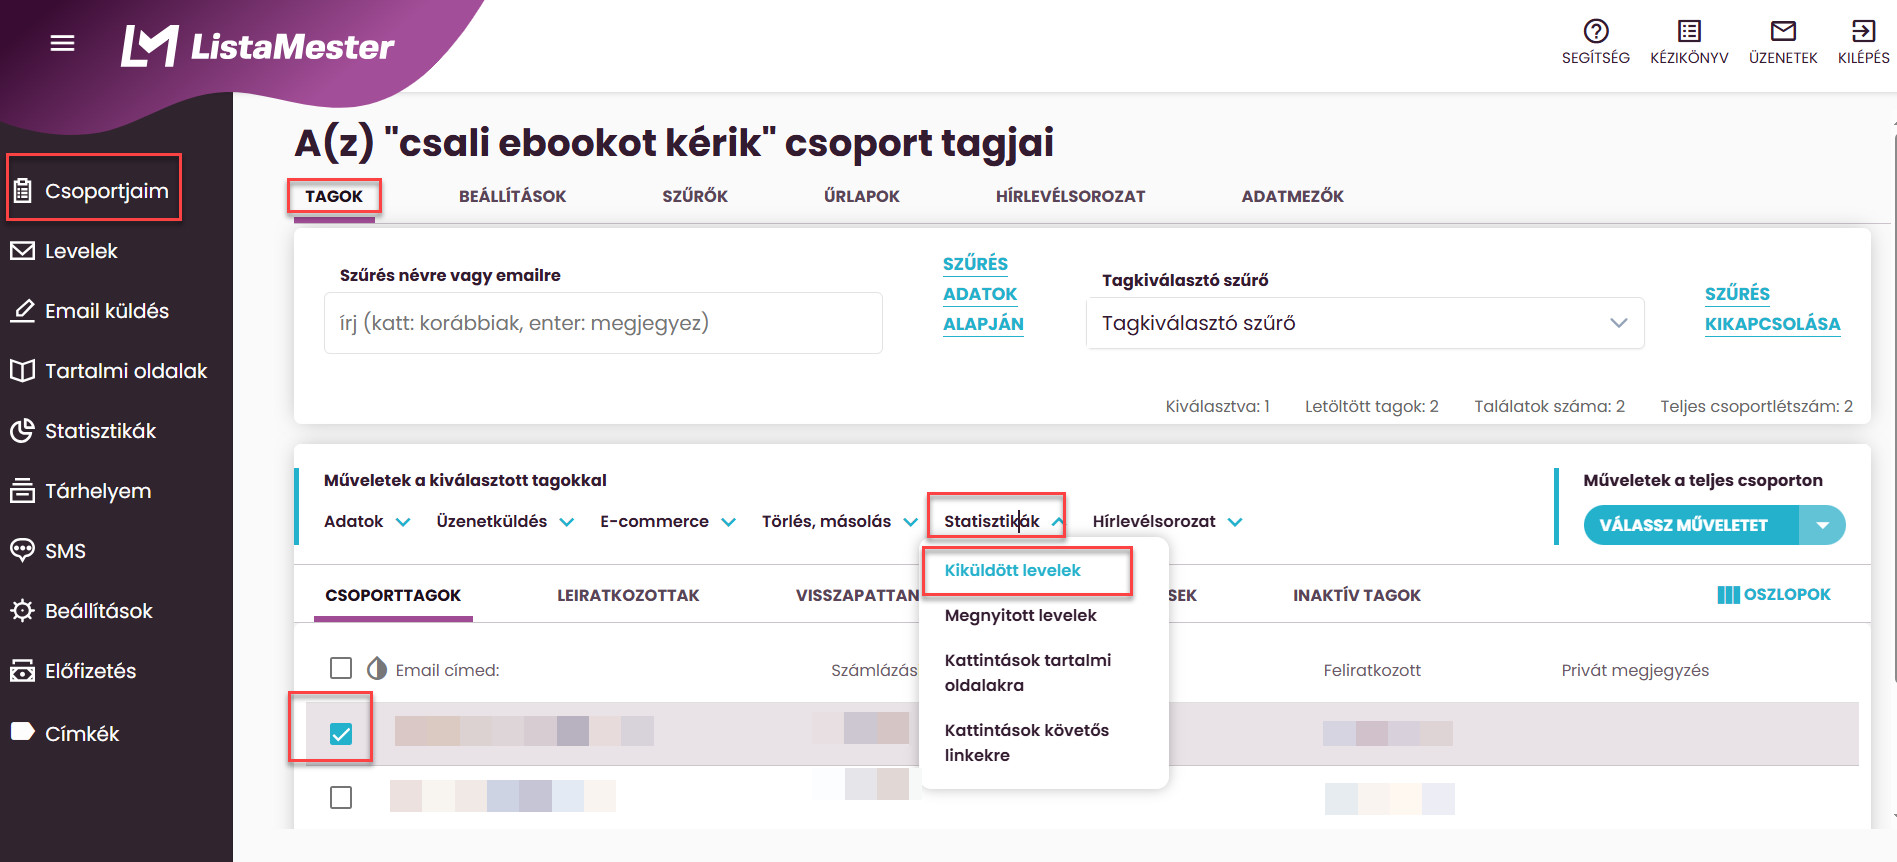Open the hamburger menu icon
1897x862 pixels.
tap(62, 43)
